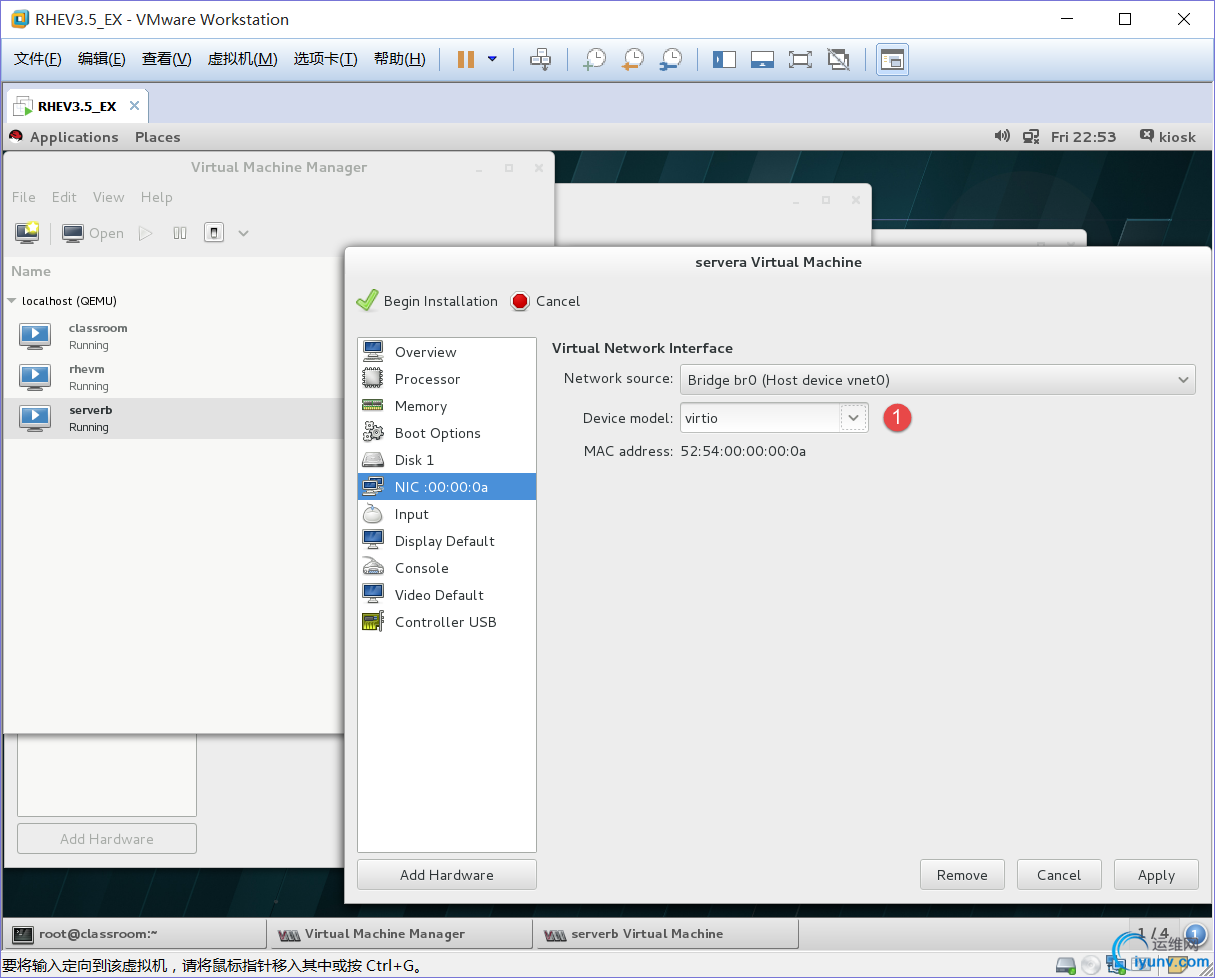Viewport: 1215px width, 978px height.
Task: Click the run (play) icon in Virtual Machine Manager
Action: (146, 233)
